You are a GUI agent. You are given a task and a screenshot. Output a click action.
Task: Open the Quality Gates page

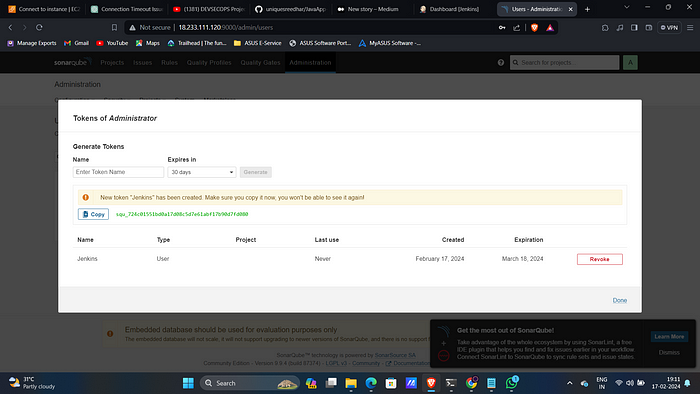click(x=260, y=62)
